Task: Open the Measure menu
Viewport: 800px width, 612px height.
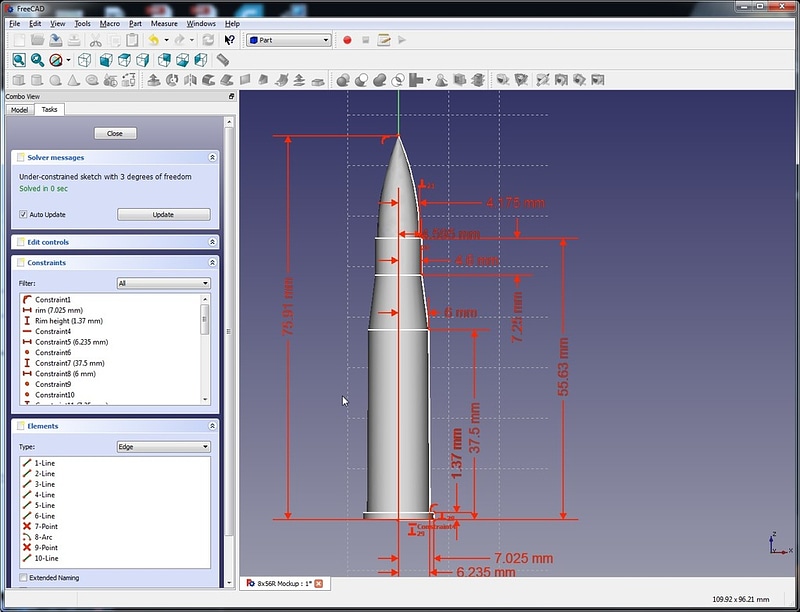Action: pyautogui.click(x=164, y=23)
